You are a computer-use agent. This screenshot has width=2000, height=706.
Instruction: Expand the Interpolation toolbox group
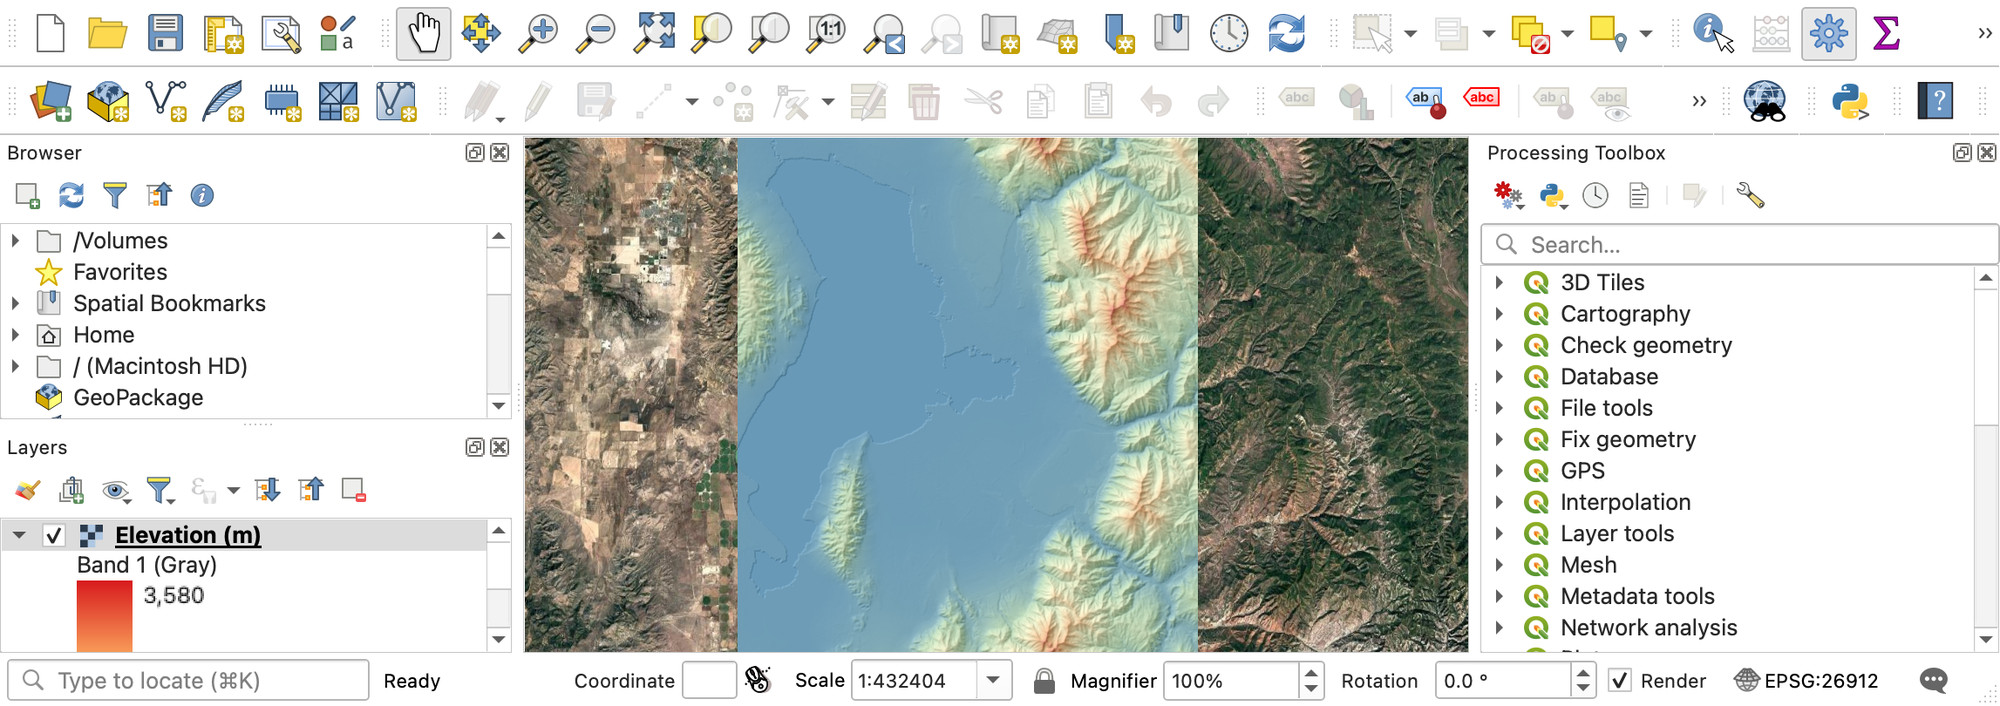[1499, 502]
